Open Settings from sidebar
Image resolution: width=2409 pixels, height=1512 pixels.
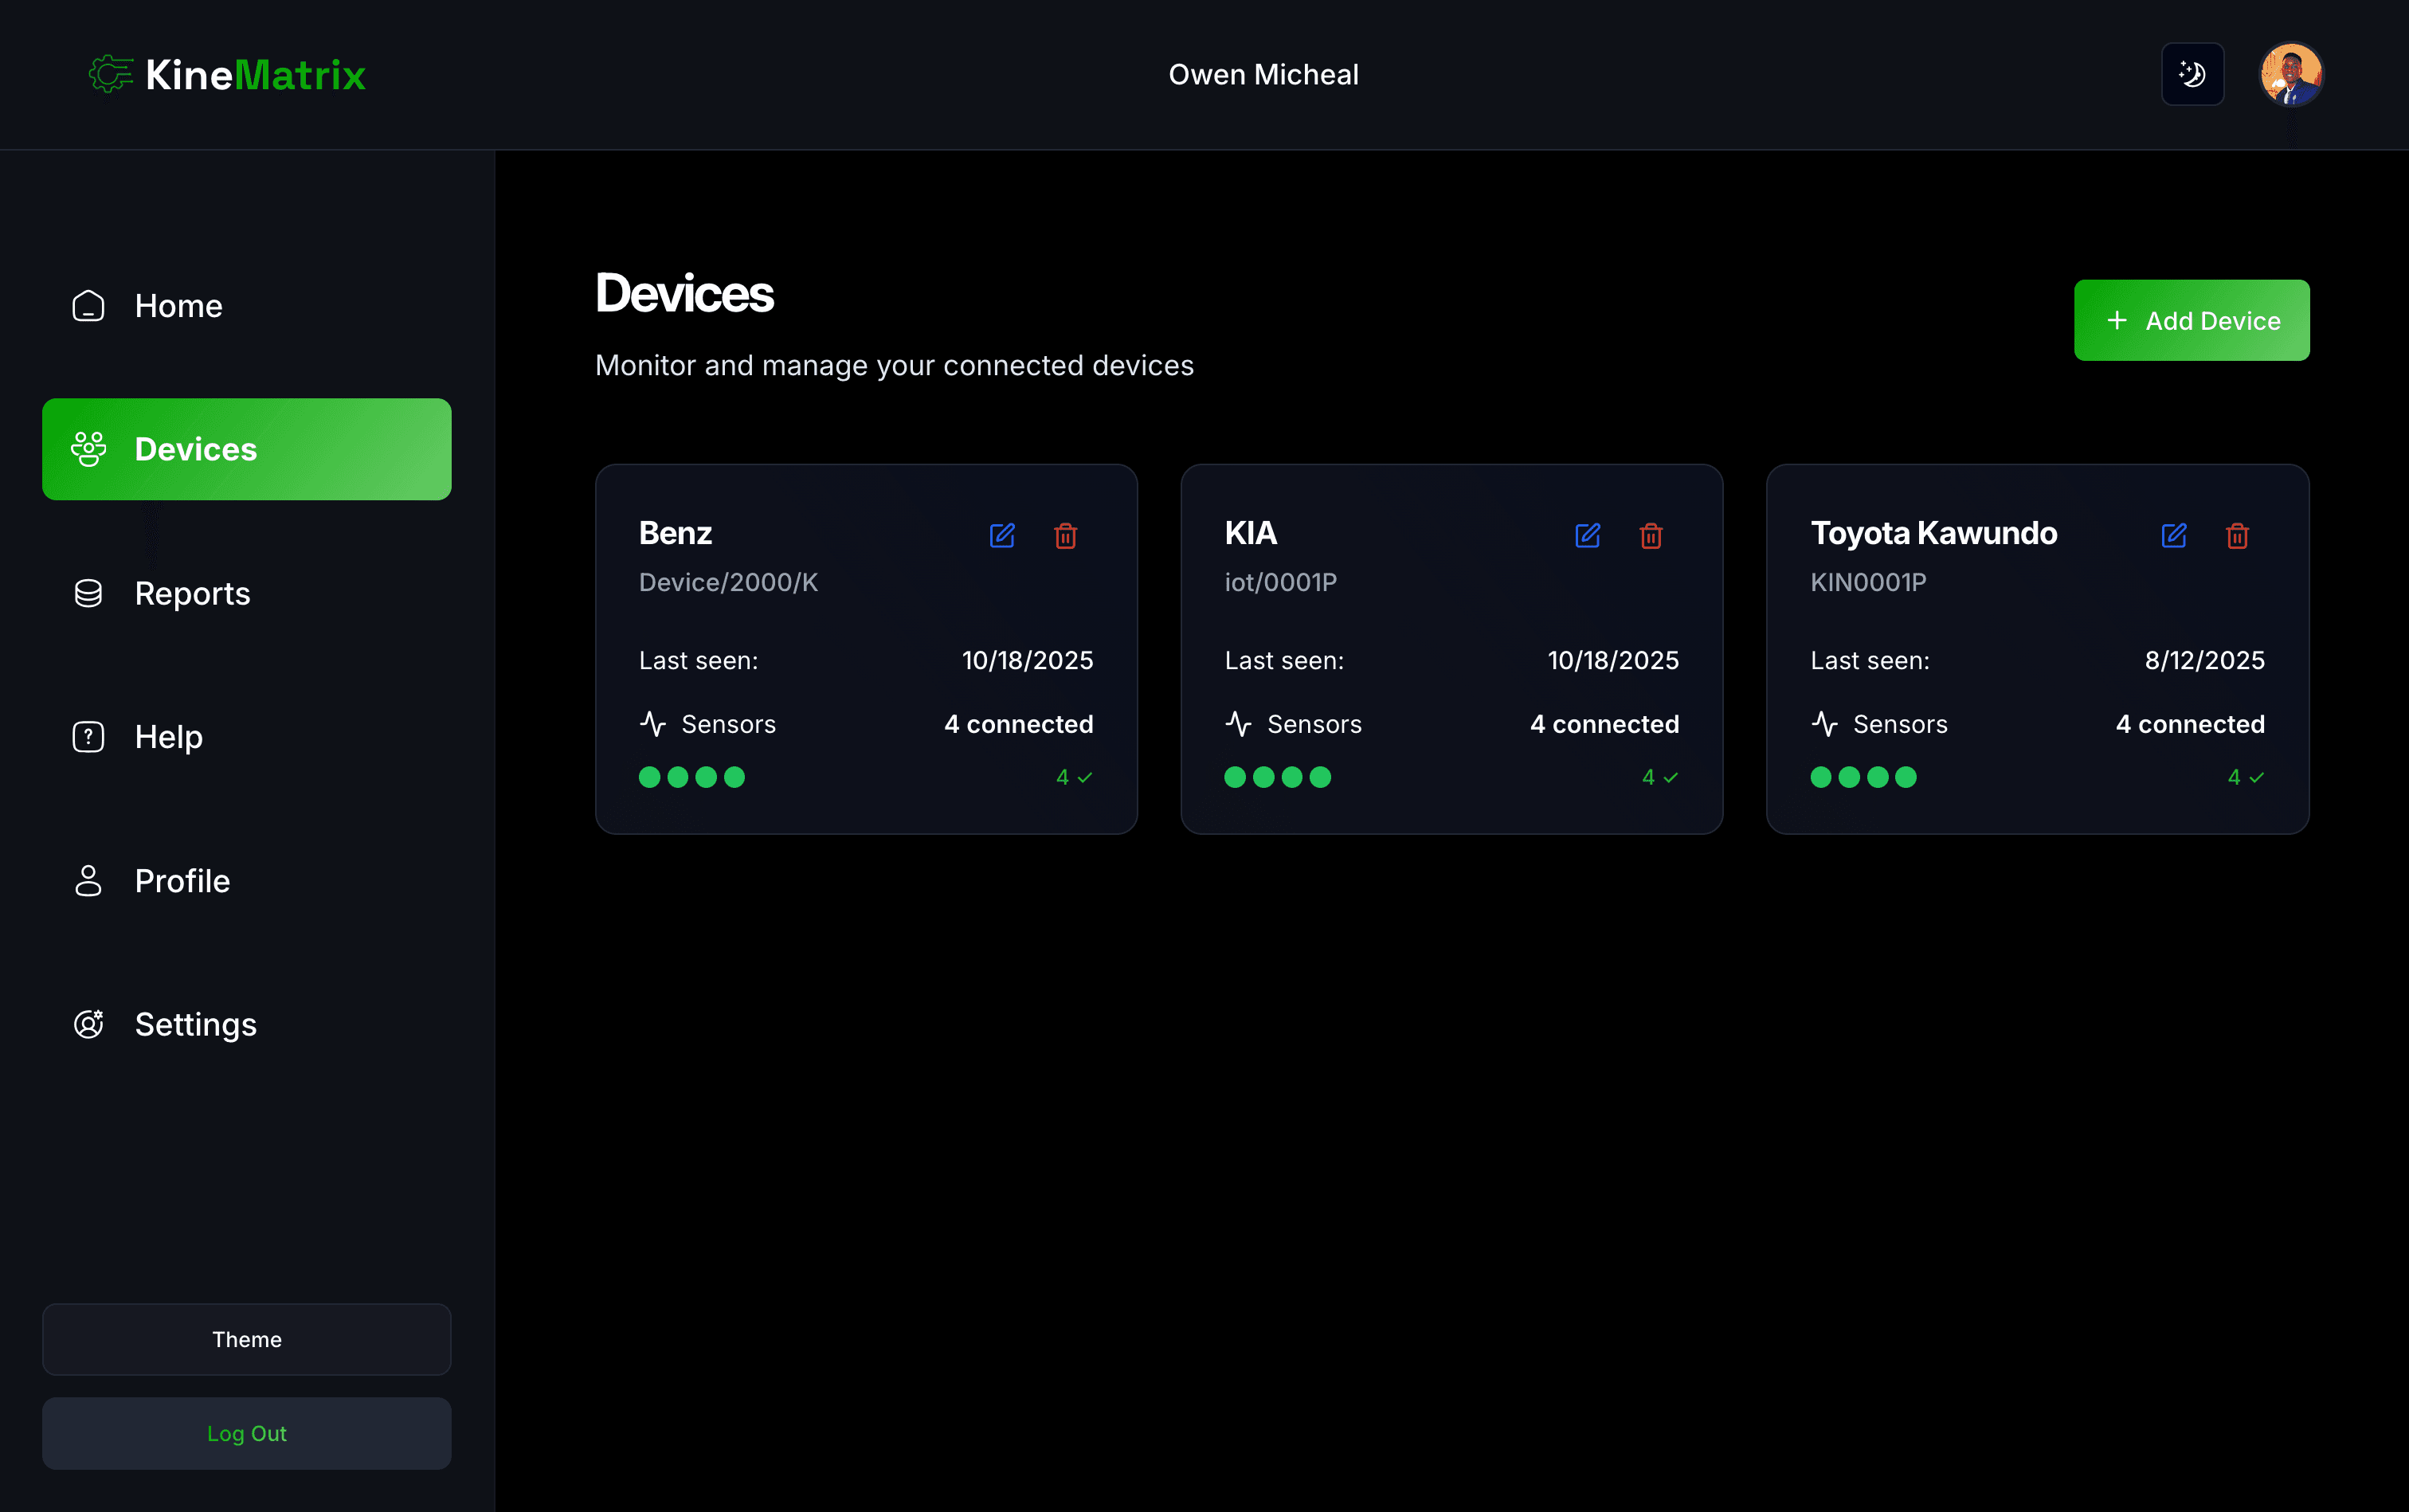click(x=195, y=1025)
